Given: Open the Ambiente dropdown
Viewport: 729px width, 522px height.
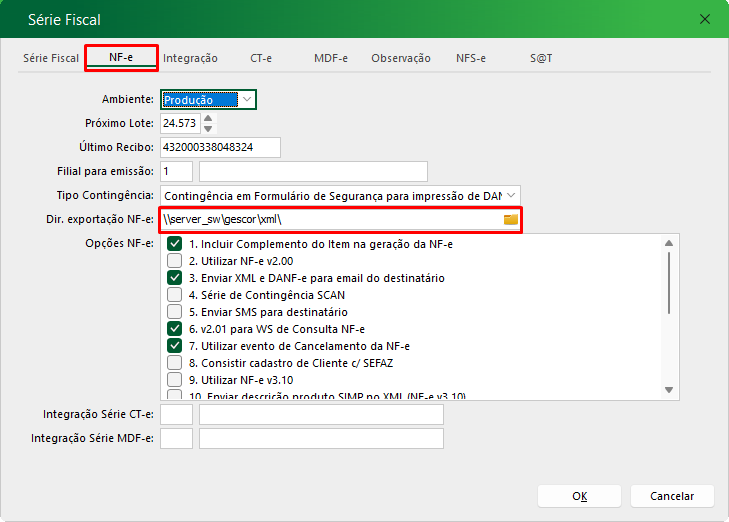Looking at the screenshot, I should pos(246,99).
